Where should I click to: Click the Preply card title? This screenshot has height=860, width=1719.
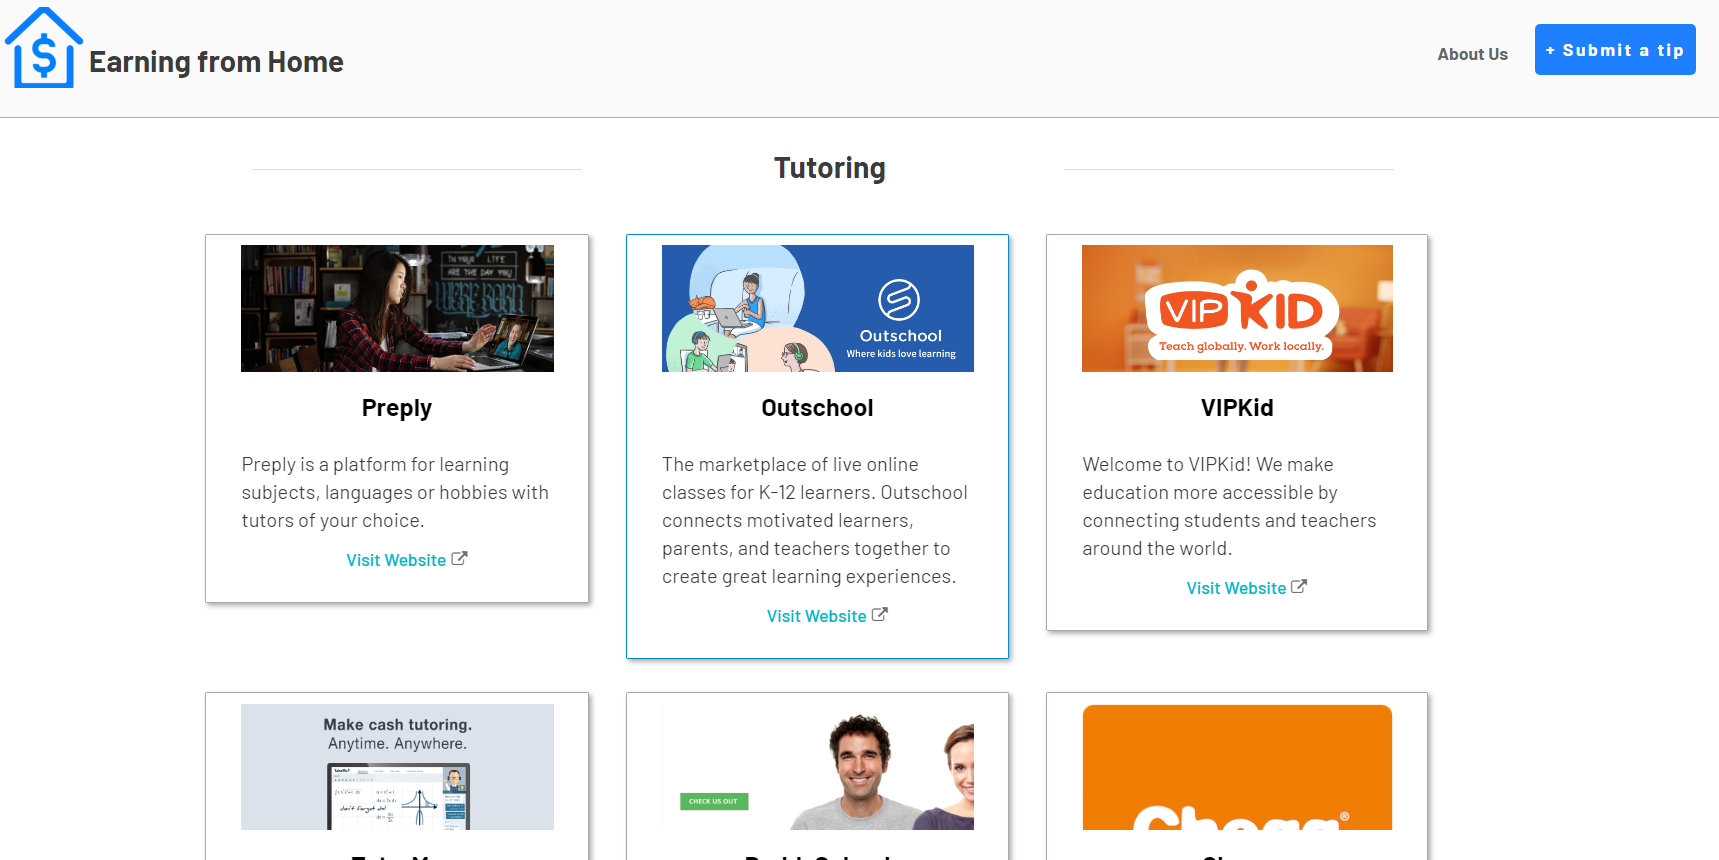397,408
